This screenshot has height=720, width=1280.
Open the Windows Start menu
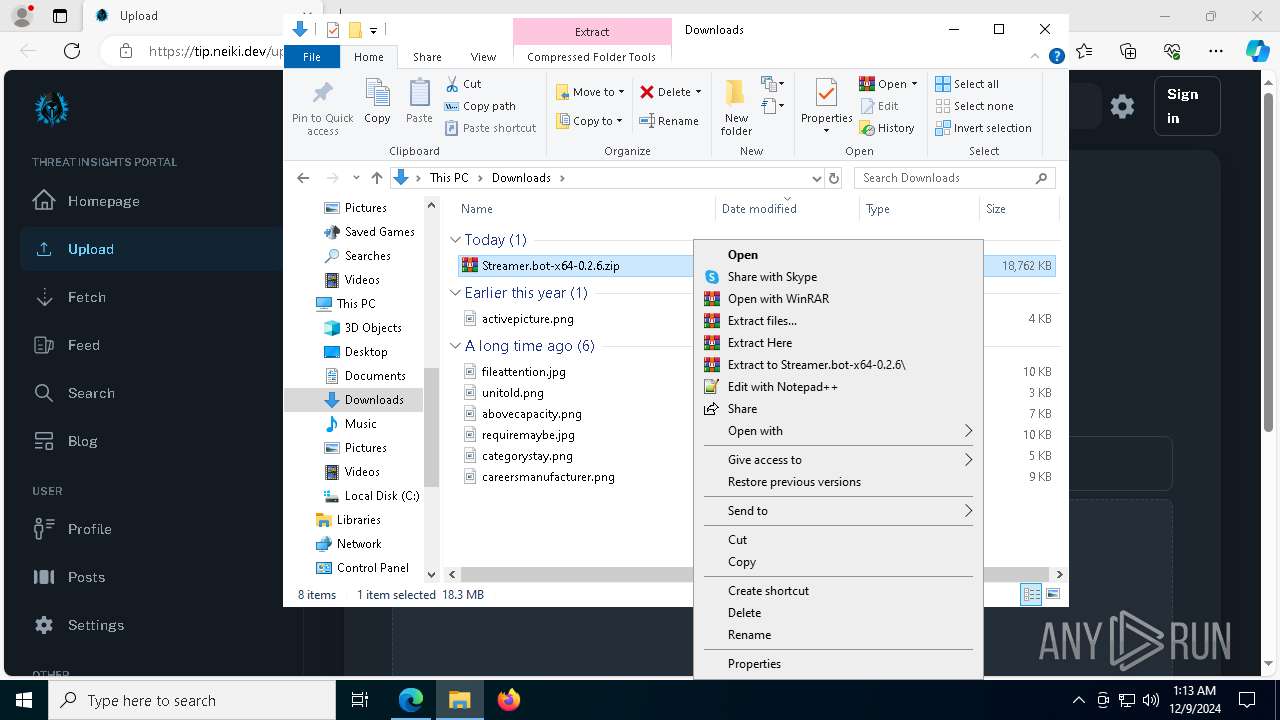[x=24, y=700]
